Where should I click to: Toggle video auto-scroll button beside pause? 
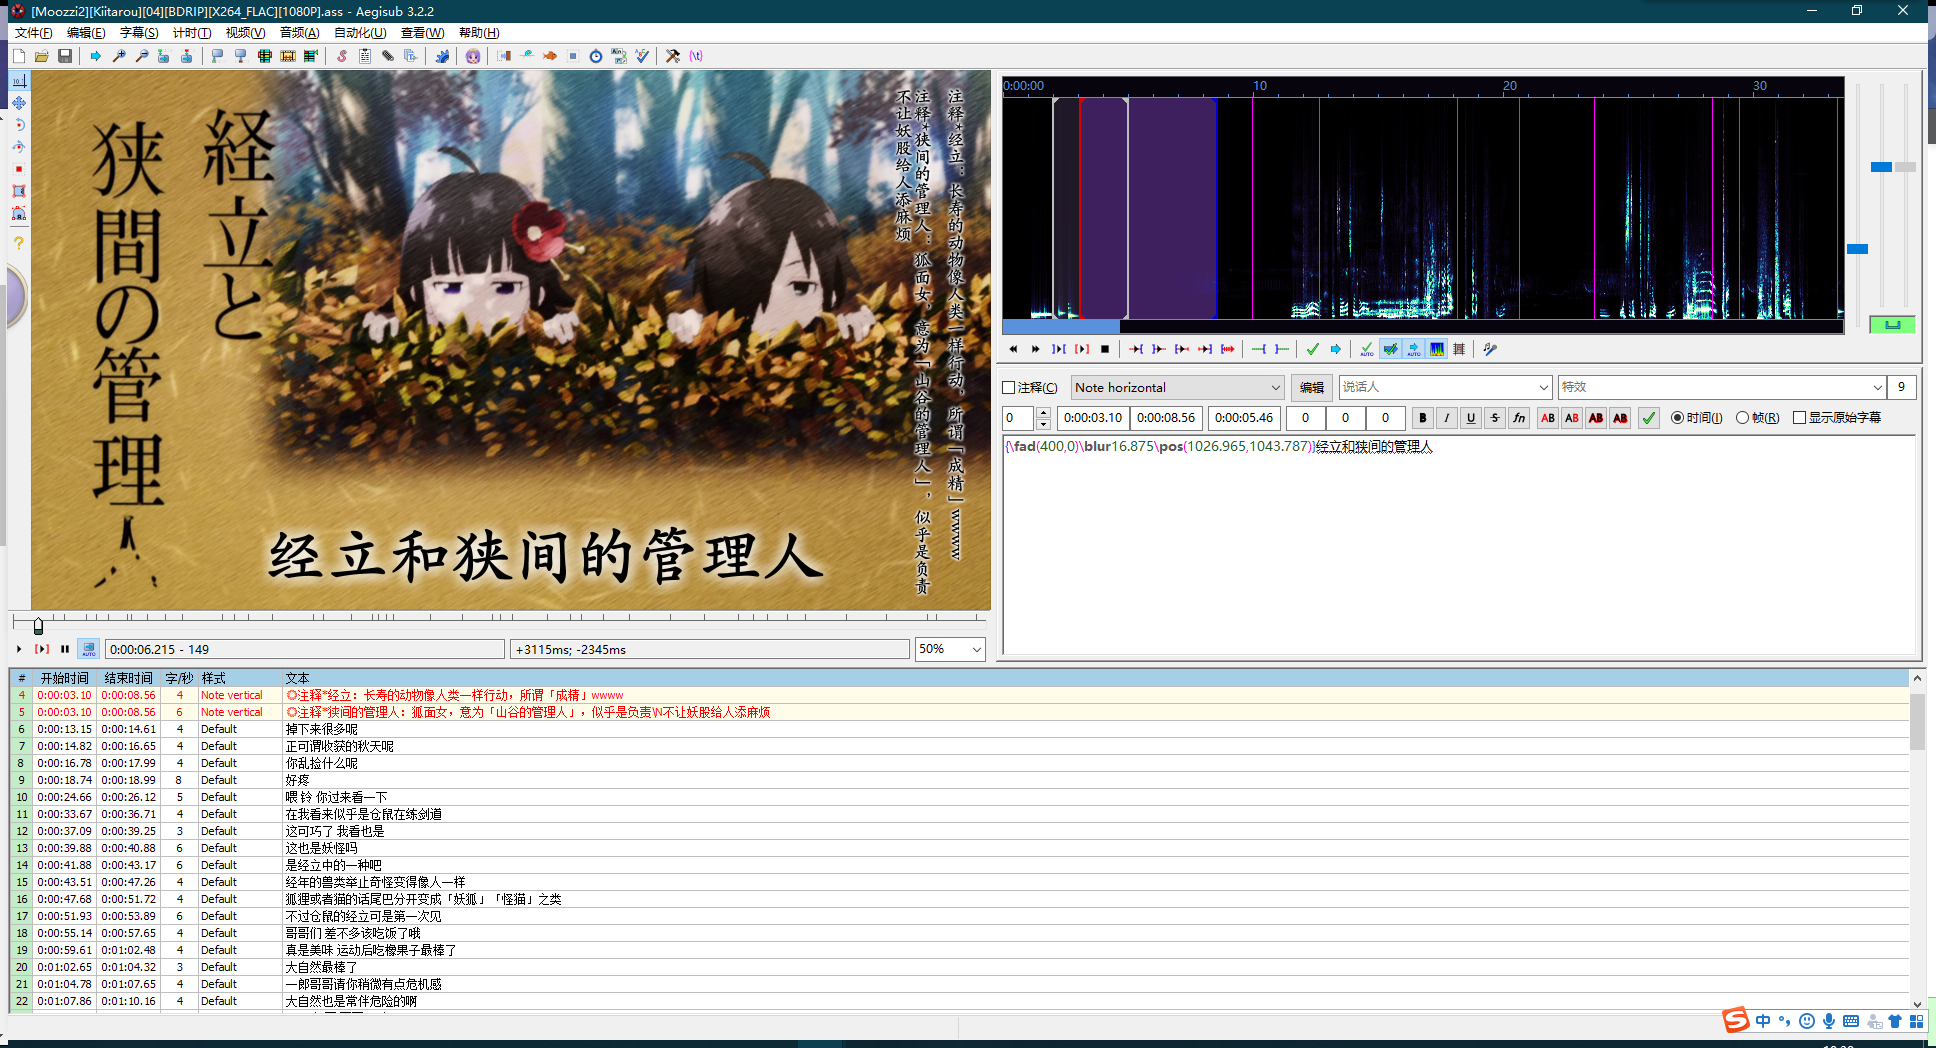click(89, 649)
